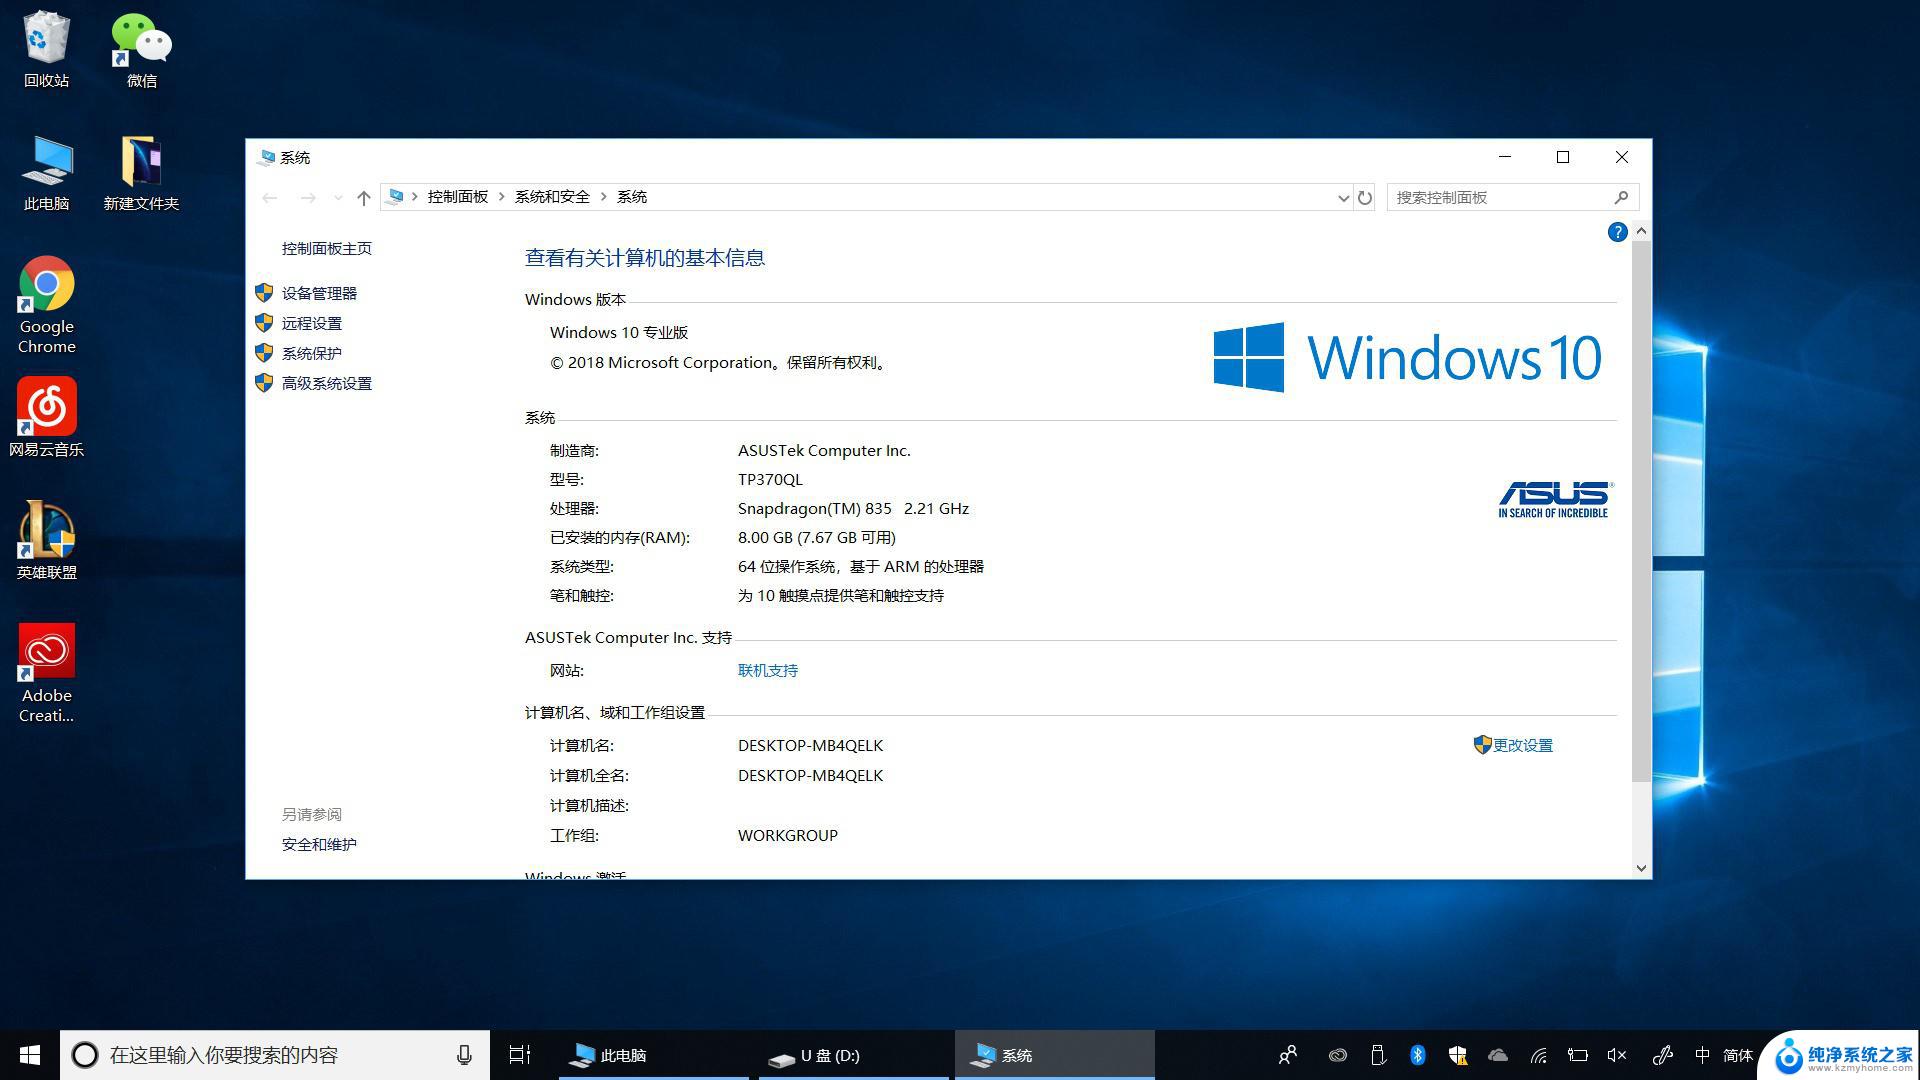The width and height of the screenshot is (1920, 1080).
Task: Click the Cortana search box on taskbar
Action: (x=275, y=1055)
